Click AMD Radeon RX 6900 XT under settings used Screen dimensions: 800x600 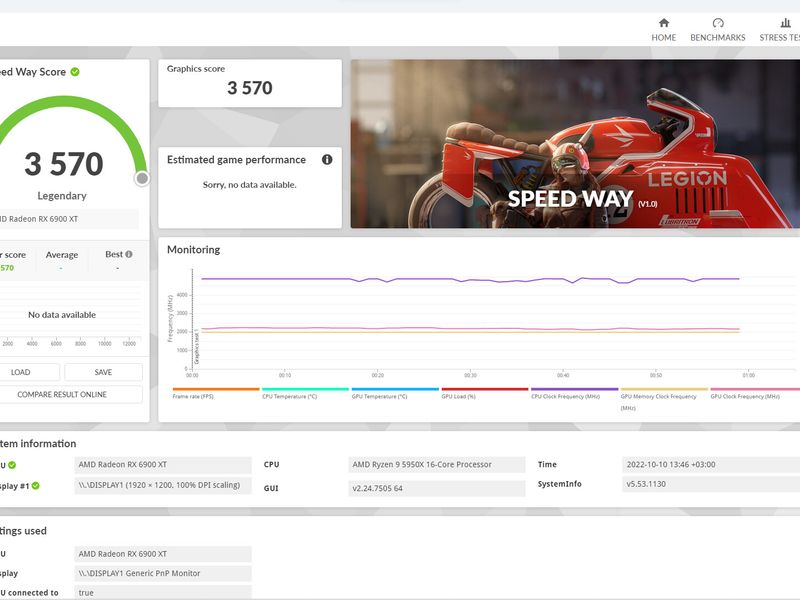pyautogui.click(x=163, y=554)
